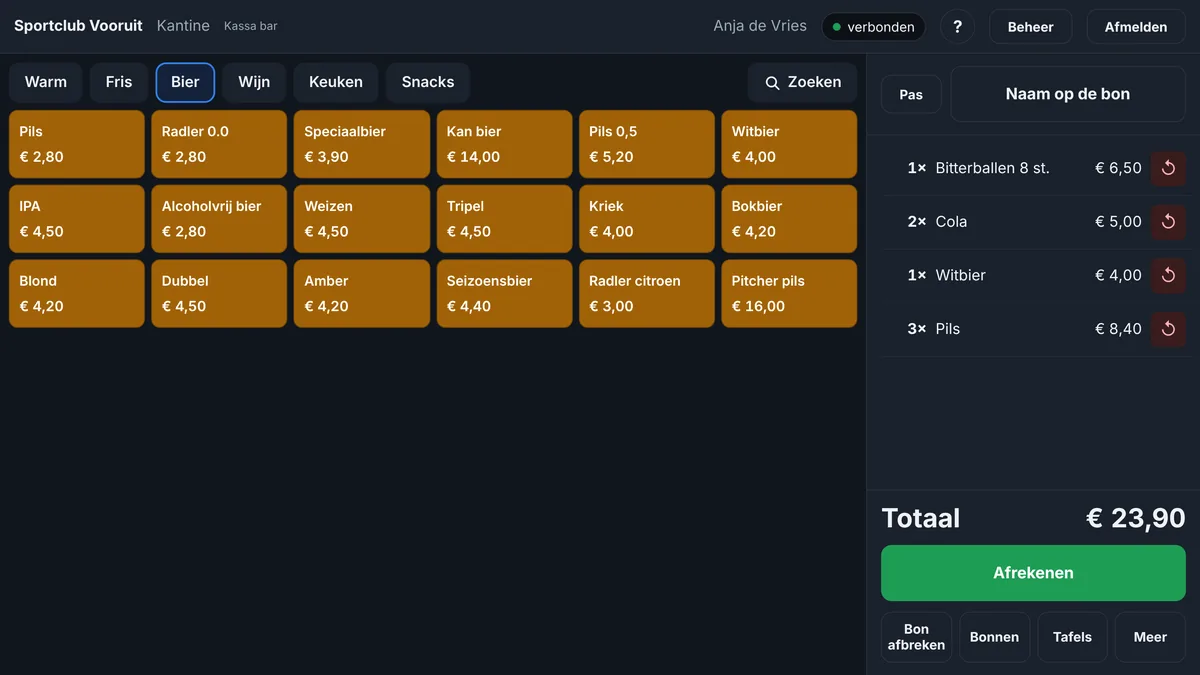1200x675 pixels.
Task: Add a Dubbel to the order
Action: click(219, 294)
